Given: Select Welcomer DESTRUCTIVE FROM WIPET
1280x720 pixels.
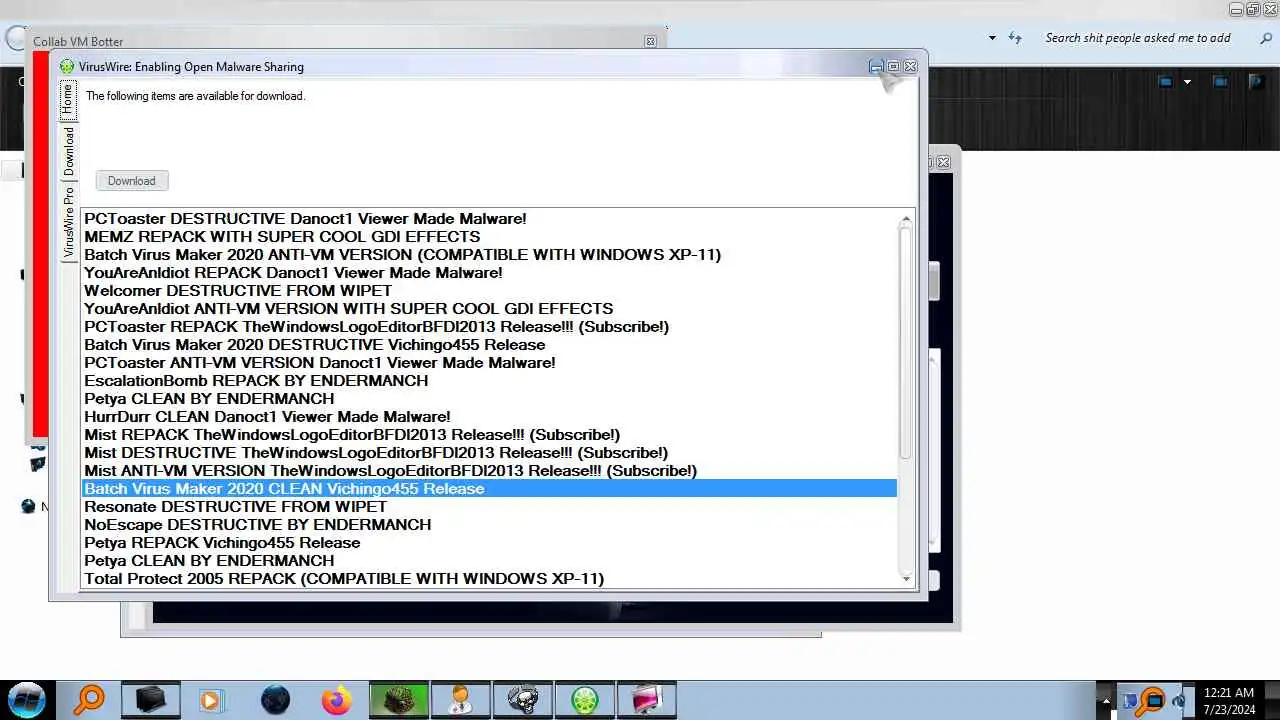Looking at the screenshot, I should [490, 291].
